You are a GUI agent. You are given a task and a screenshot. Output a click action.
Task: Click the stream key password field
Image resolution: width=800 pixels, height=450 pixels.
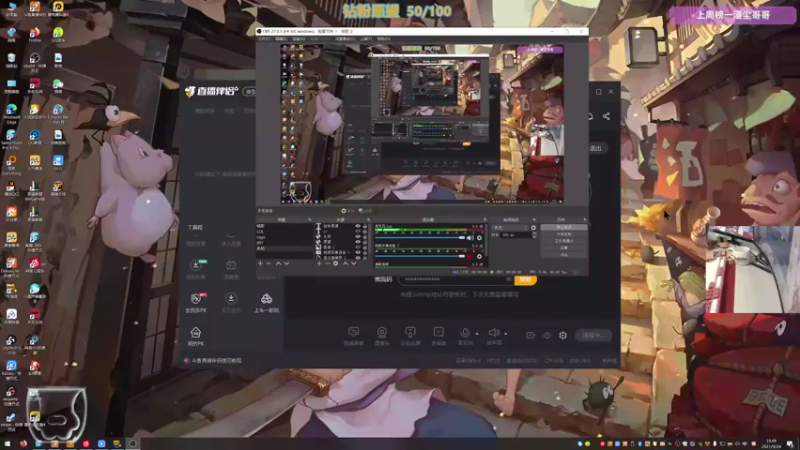point(454,279)
